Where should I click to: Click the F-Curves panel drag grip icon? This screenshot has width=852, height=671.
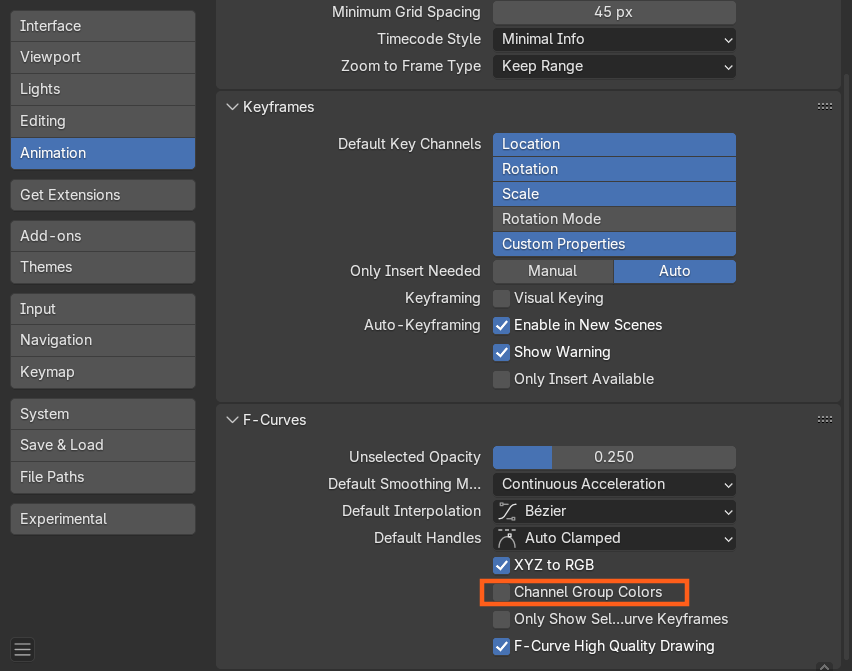[x=824, y=420]
